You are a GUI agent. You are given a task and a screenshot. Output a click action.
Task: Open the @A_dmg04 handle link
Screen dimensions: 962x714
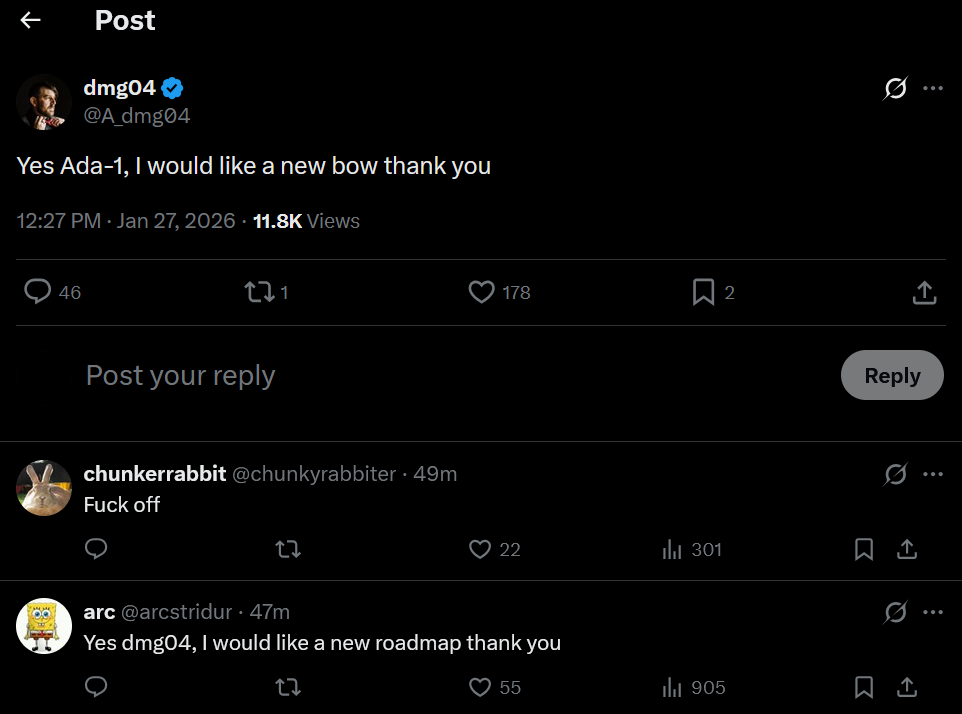(x=137, y=116)
